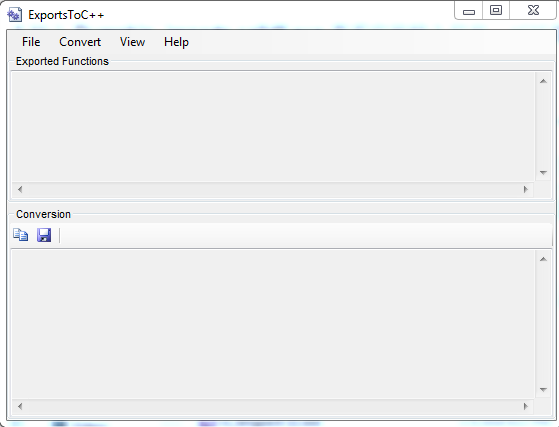Click up arrow of Conversion pane scrollbar
The height and width of the screenshot is (427, 559).
(543, 259)
